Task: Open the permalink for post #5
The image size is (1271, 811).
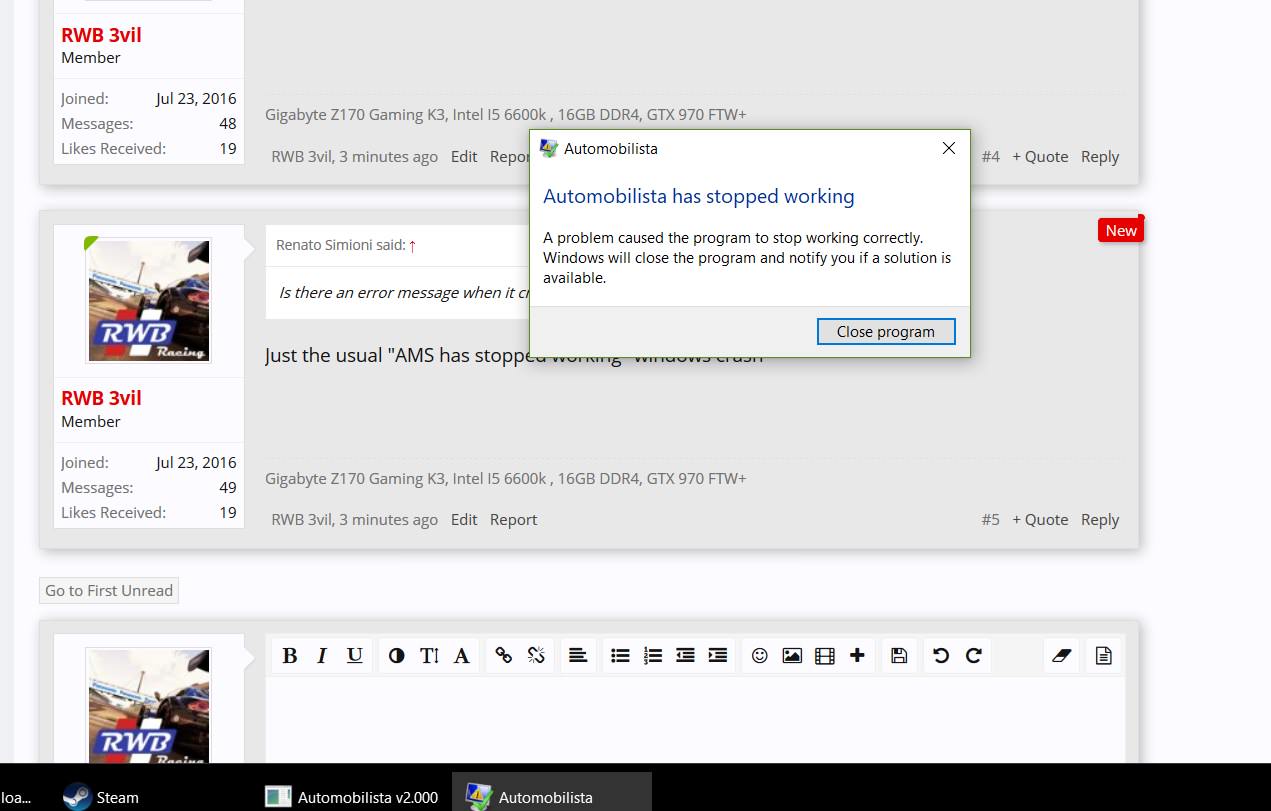Action: point(990,519)
